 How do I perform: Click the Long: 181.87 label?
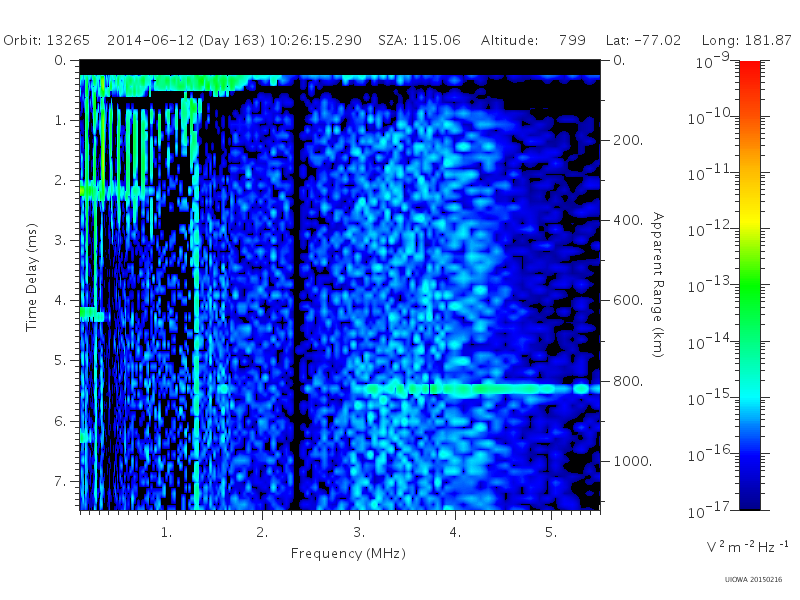746,40
